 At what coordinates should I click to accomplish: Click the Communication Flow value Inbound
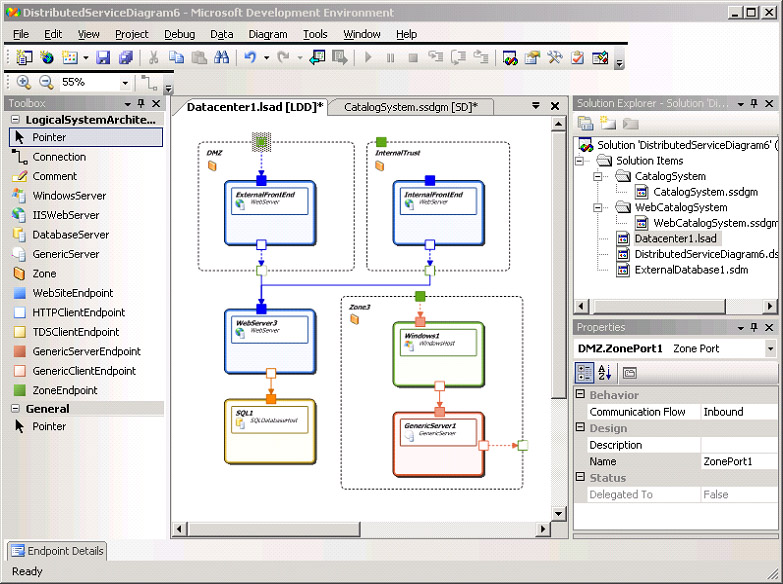(x=739, y=412)
